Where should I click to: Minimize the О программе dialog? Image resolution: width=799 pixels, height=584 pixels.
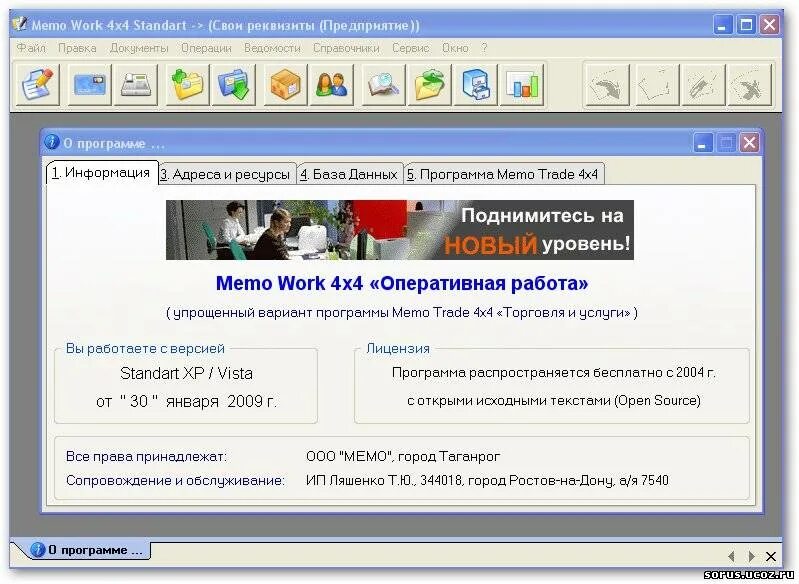coord(703,143)
